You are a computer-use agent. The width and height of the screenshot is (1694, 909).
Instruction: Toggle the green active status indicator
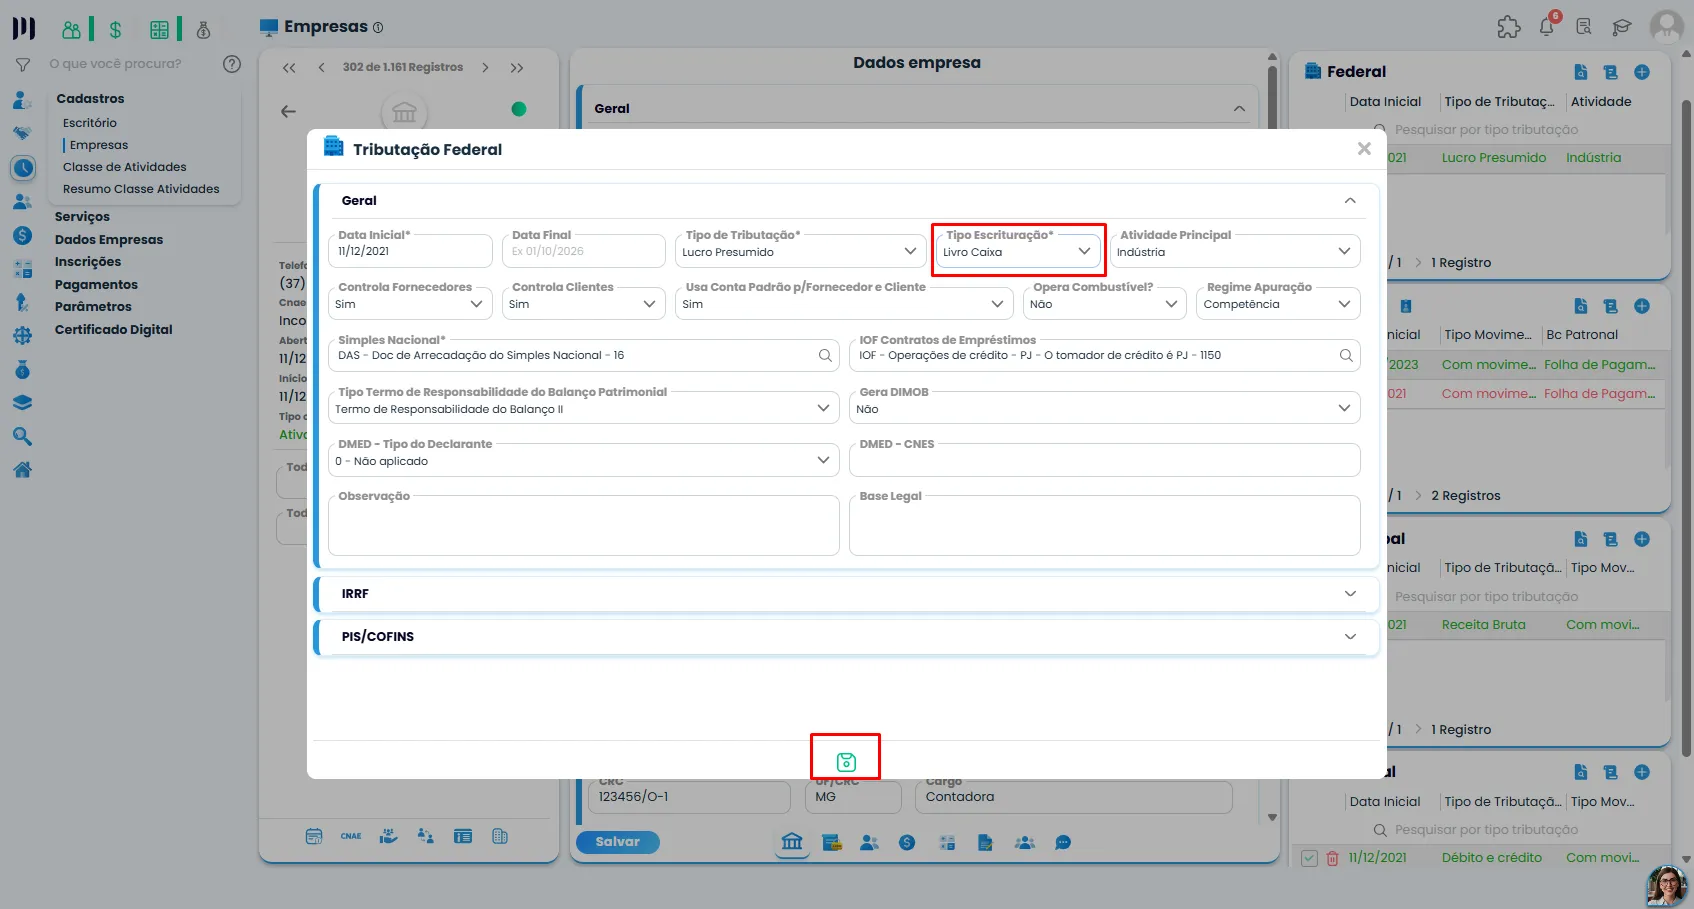coord(519,109)
